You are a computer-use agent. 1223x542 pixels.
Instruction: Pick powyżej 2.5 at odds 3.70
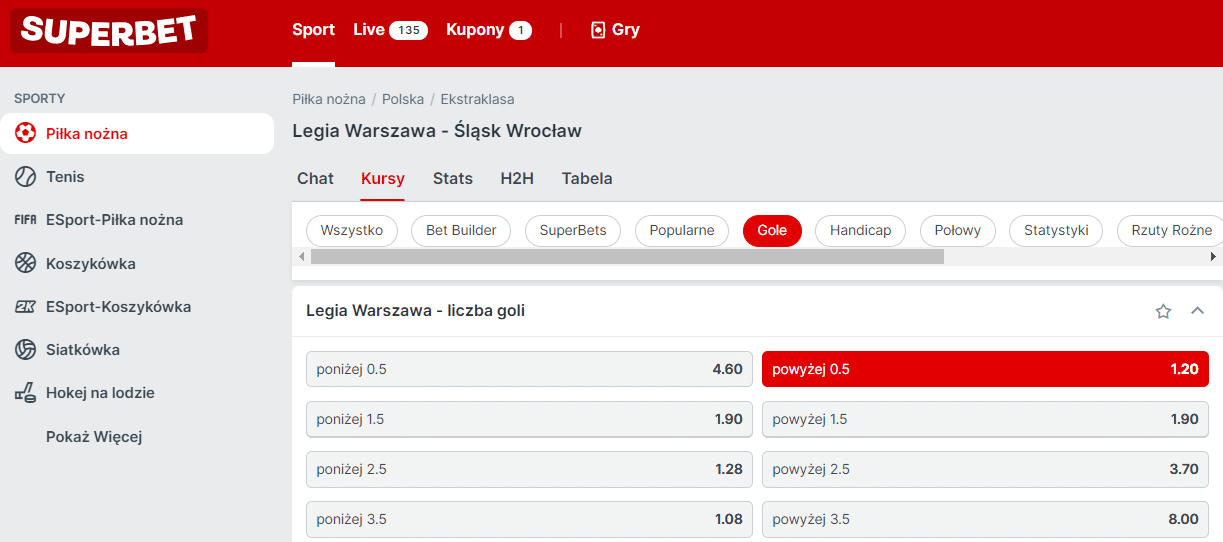pyautogui.click(x=985, y=469)
